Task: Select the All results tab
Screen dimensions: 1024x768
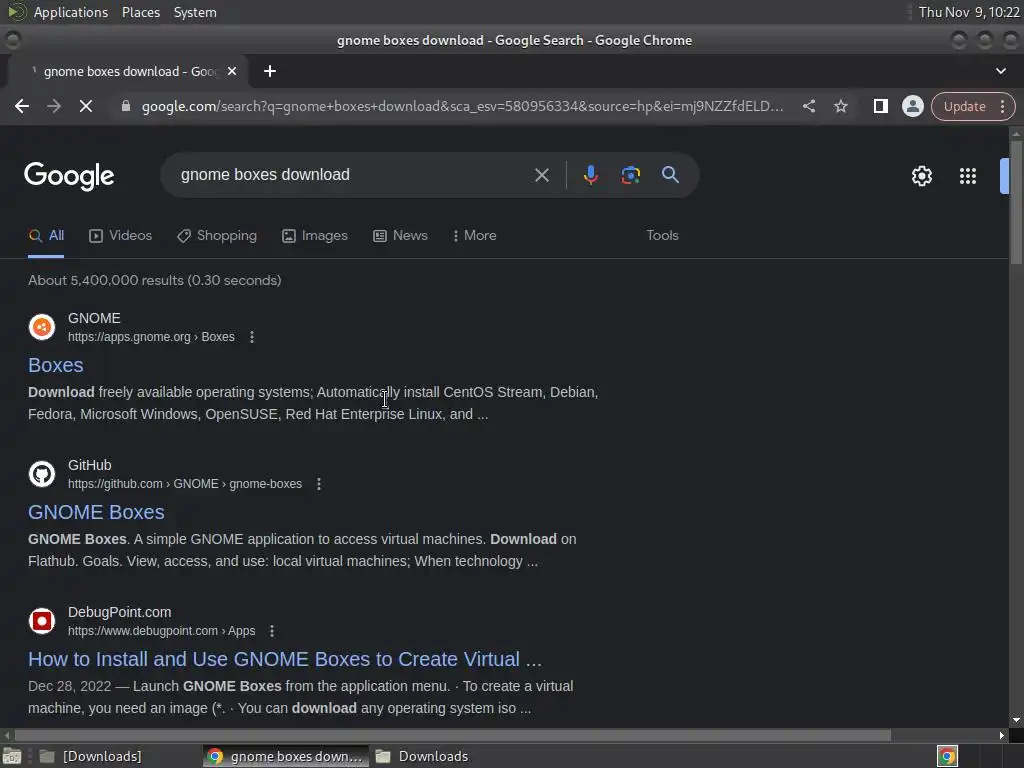Action: click(x=46, y=236)
